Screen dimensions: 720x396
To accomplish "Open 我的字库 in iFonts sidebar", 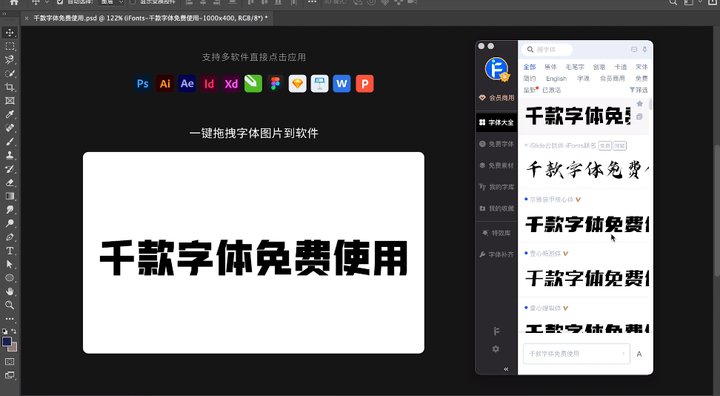I will tap(496, 187).
